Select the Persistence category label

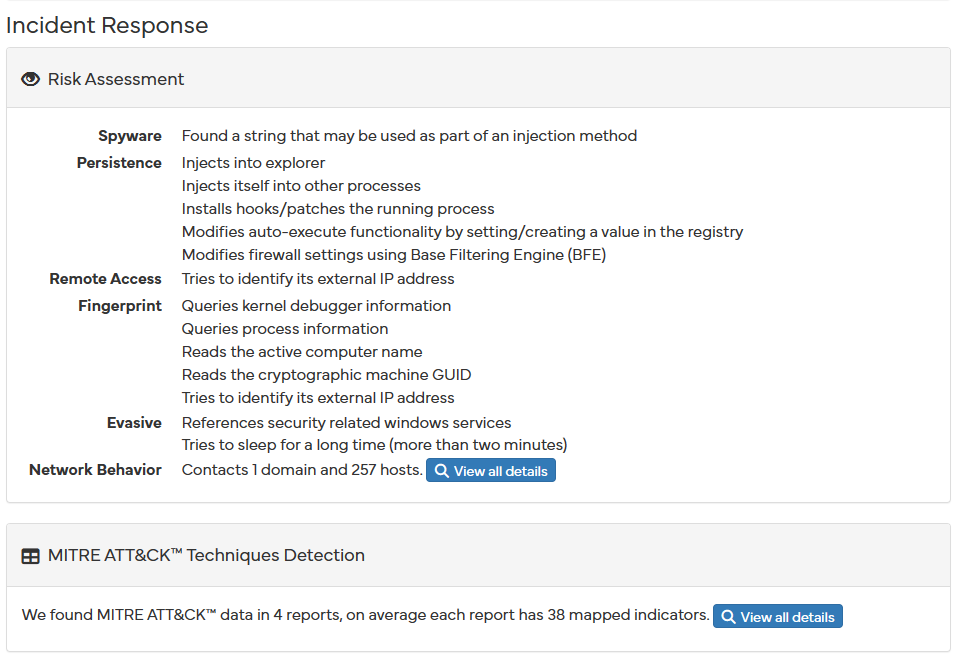tap(119, 162)
